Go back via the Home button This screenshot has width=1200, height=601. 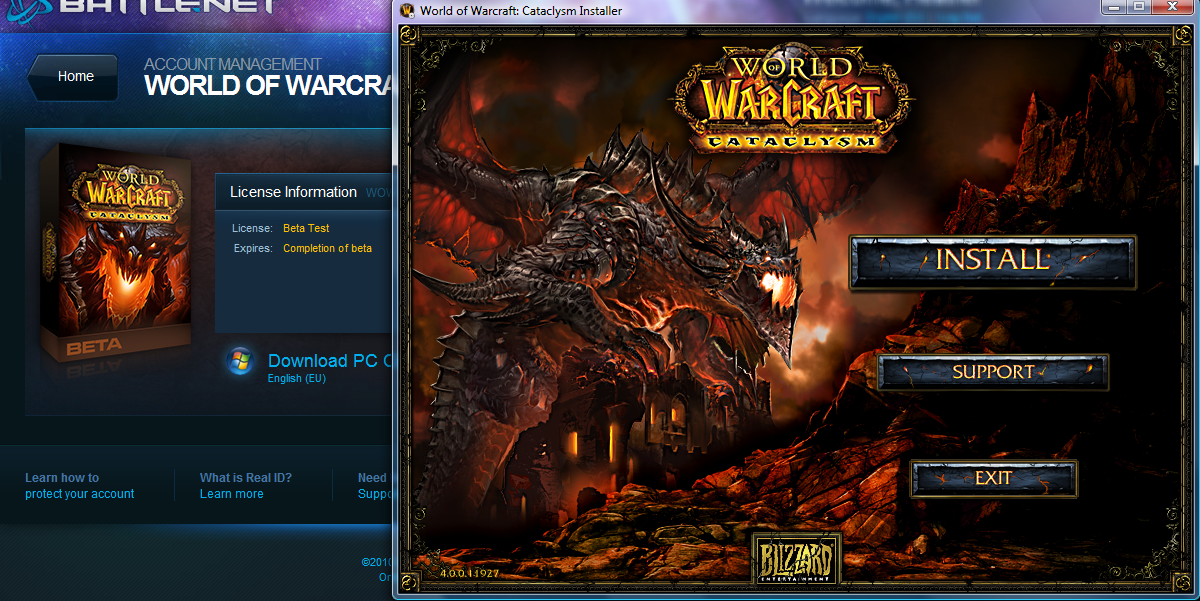tap(72, 77)
